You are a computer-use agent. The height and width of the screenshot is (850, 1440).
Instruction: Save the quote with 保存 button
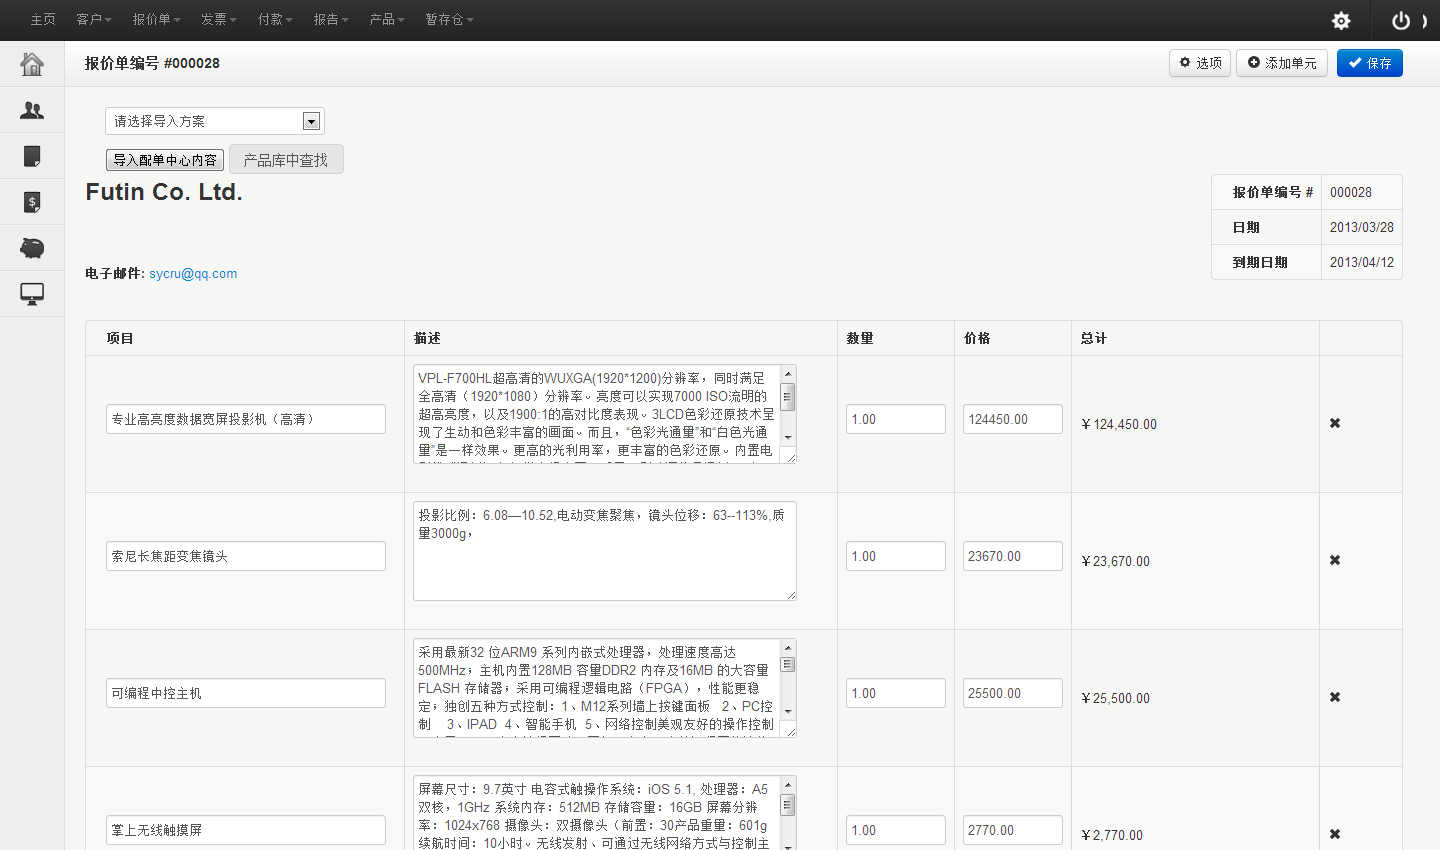pos(1370,63)
